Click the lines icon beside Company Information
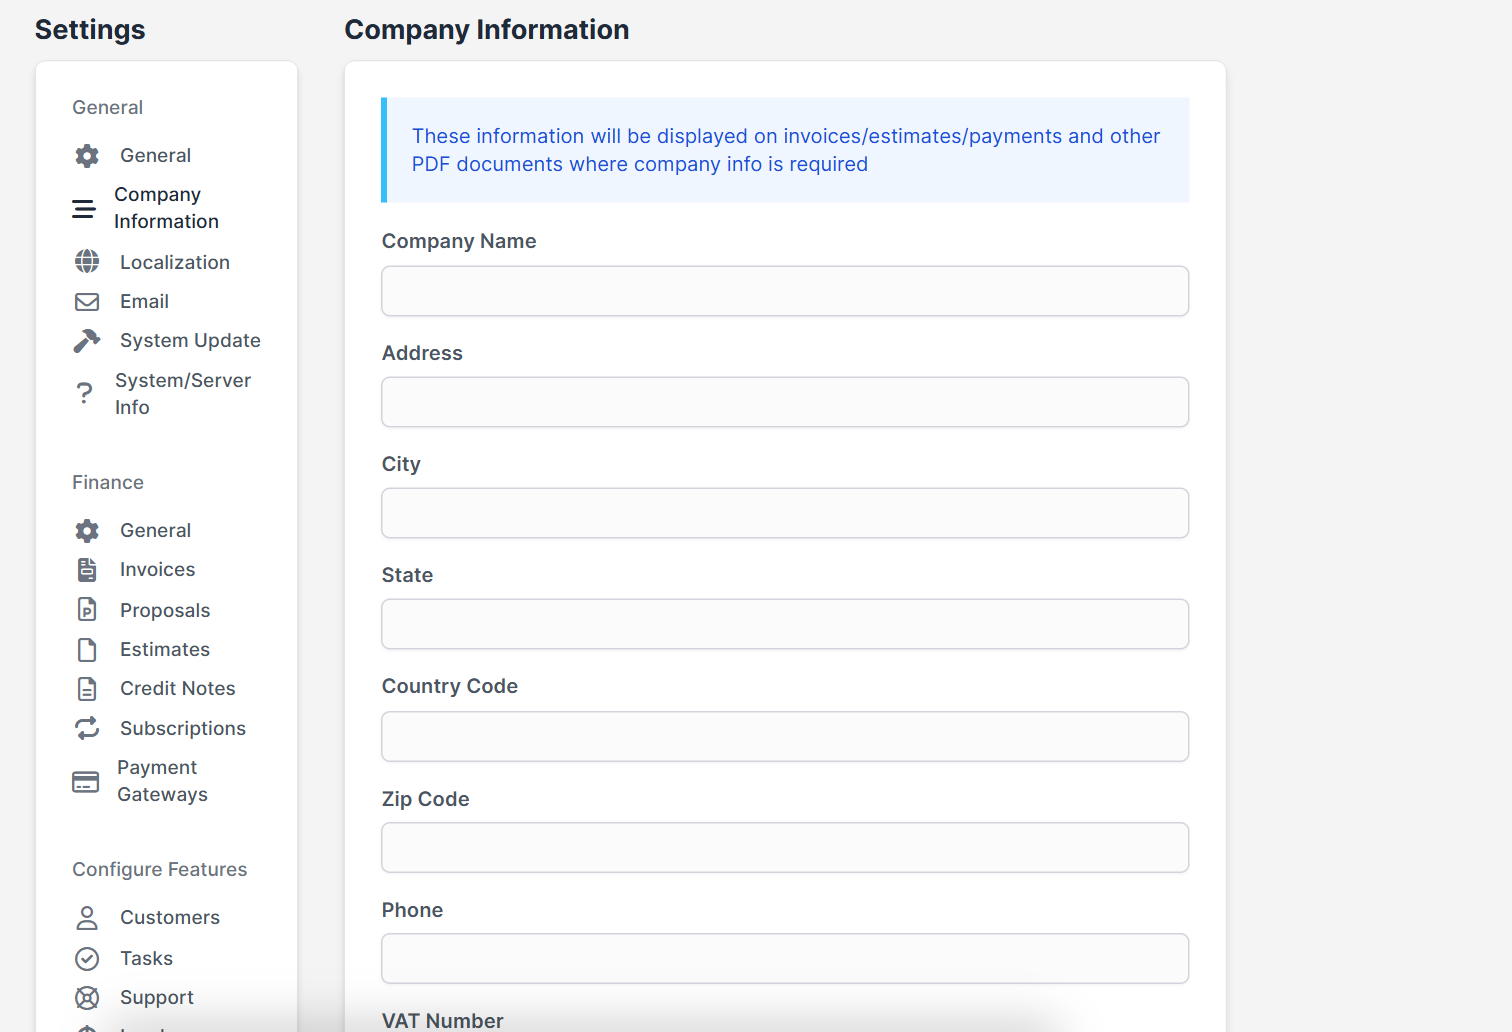The width and height of the screenshot is (1512, 1032). point(84,209)
